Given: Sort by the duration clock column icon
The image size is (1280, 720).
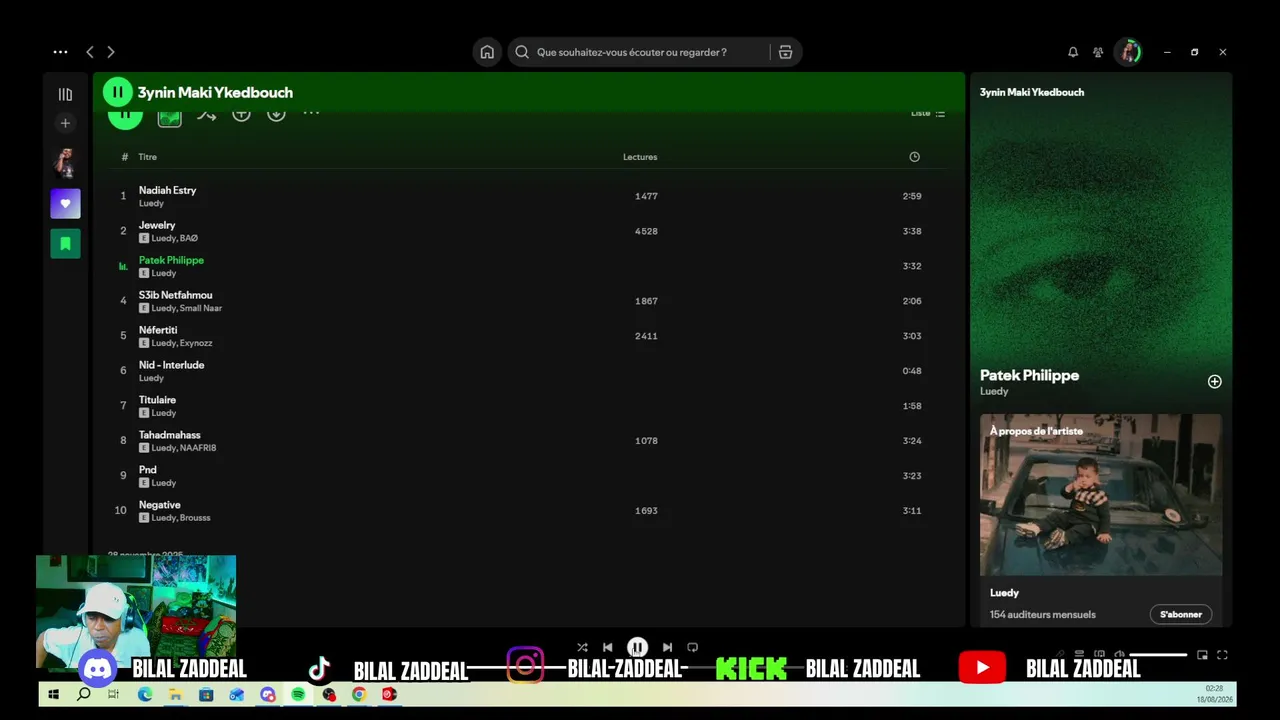Looking at the screenshot, I should click(x=914, y=157).
